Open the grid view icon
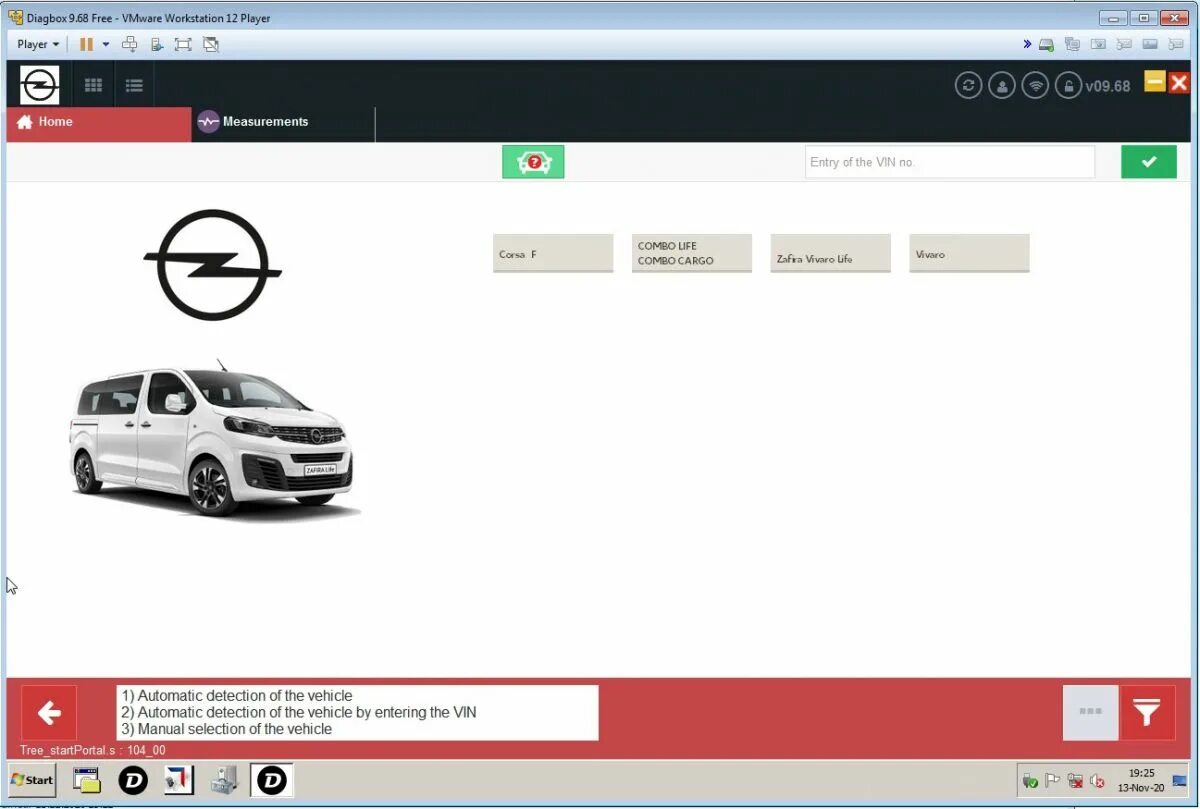 (x=94, y=86)
